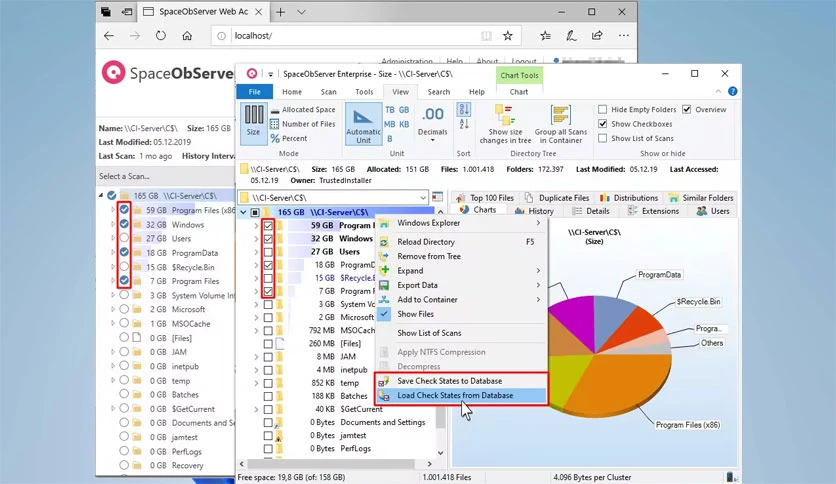Set the unit to TB

[x=390, y=110]
